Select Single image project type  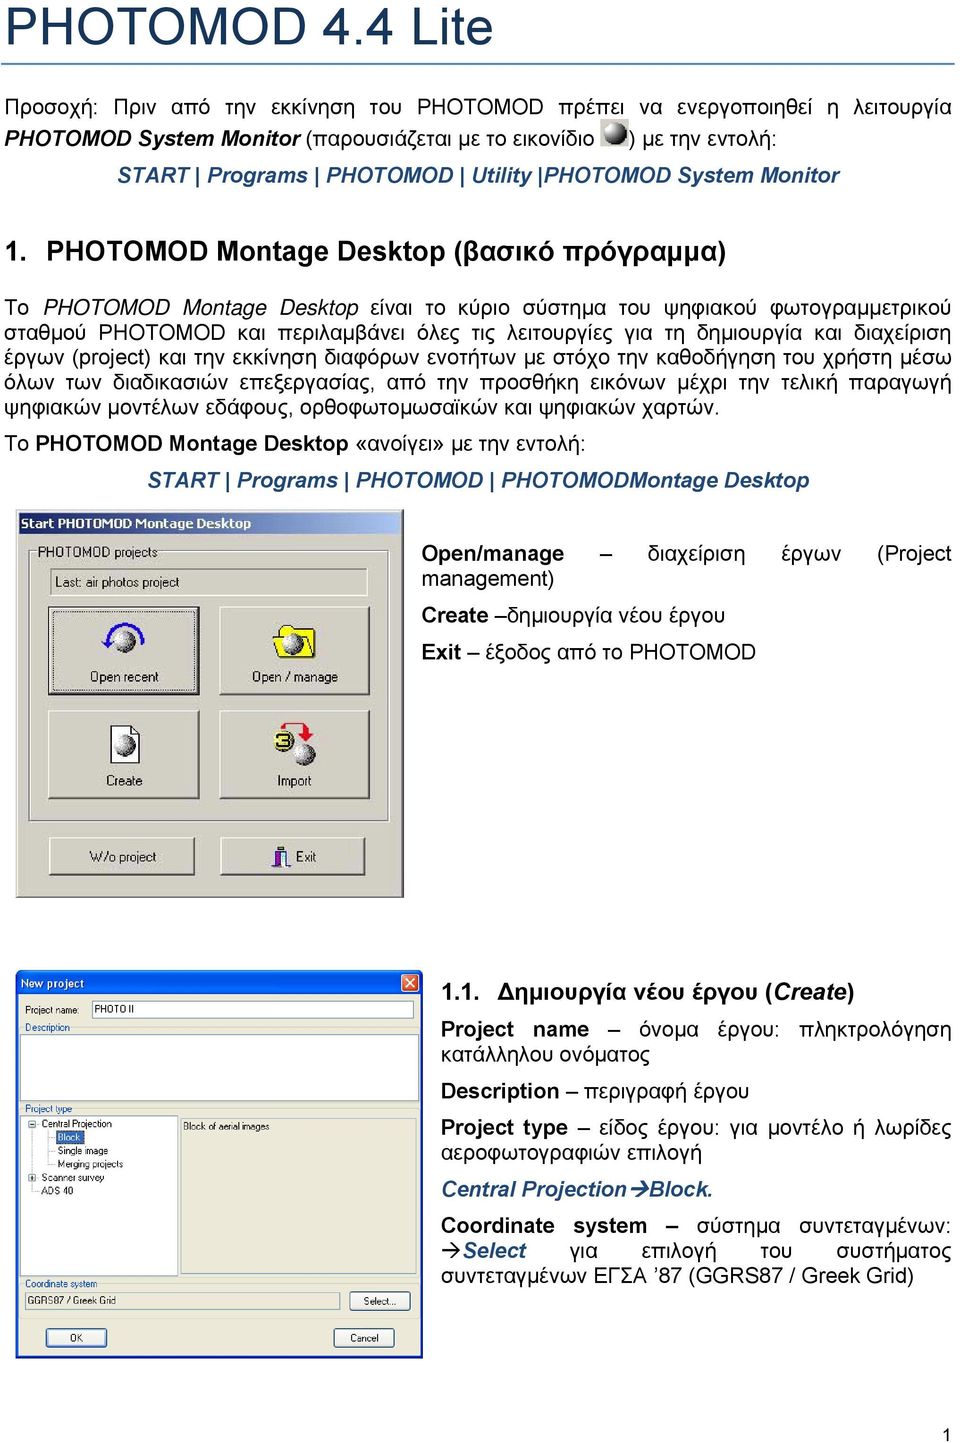[x=82, y=1151]
